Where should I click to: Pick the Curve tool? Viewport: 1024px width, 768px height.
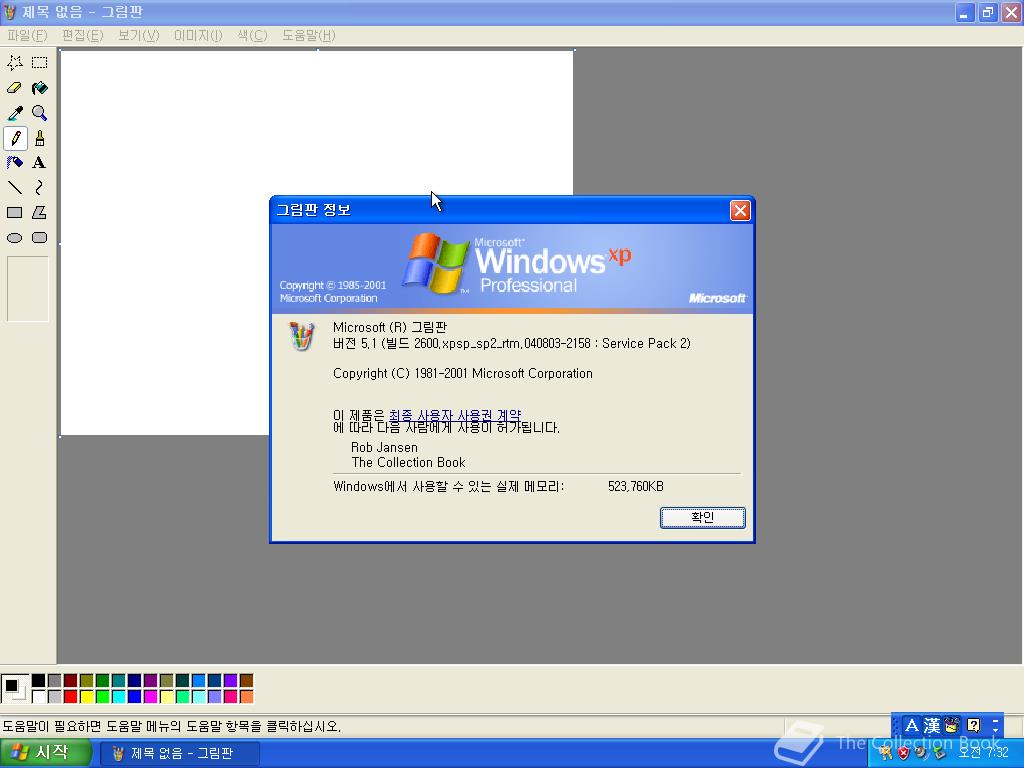tap(40, 188)
